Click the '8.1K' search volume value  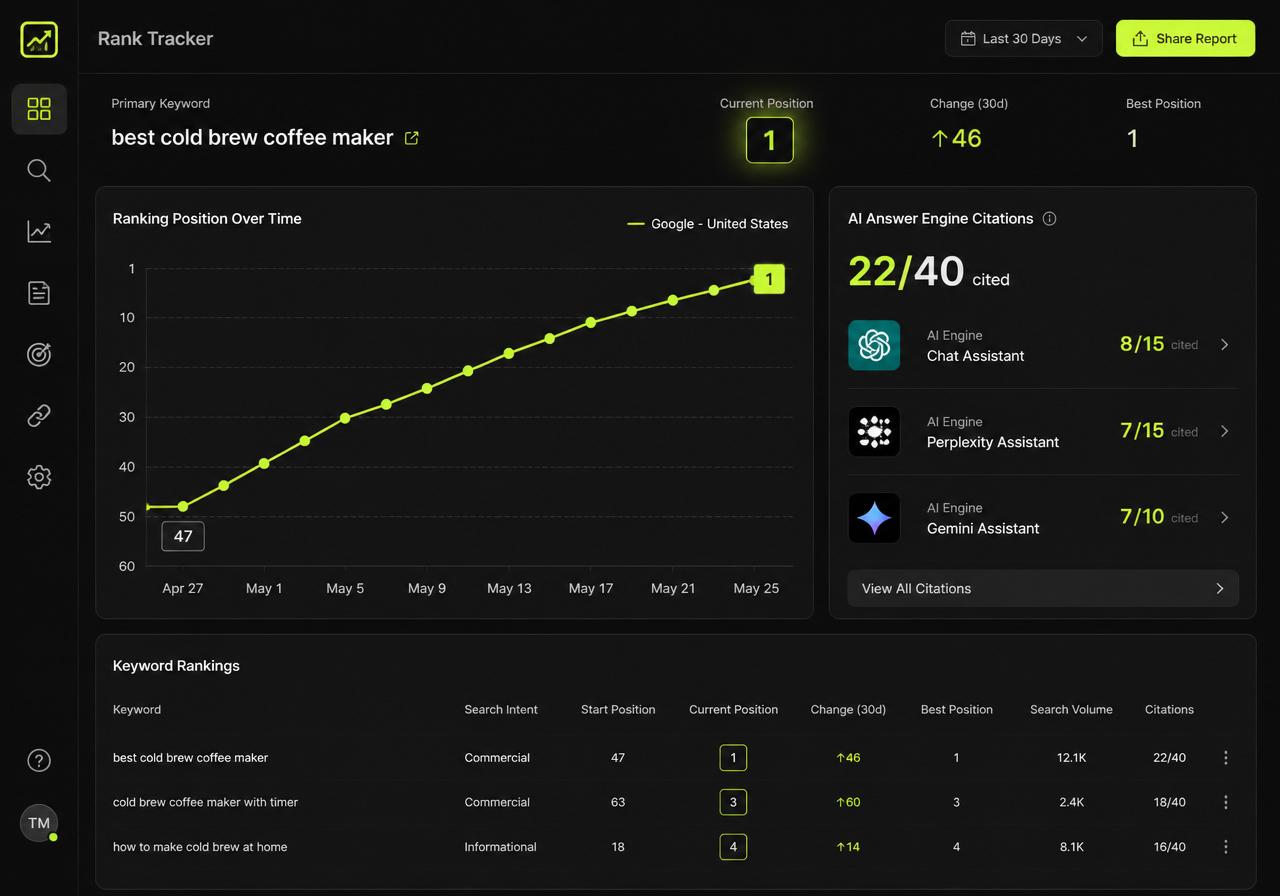pyautogui.click(x=1071, y=847)
